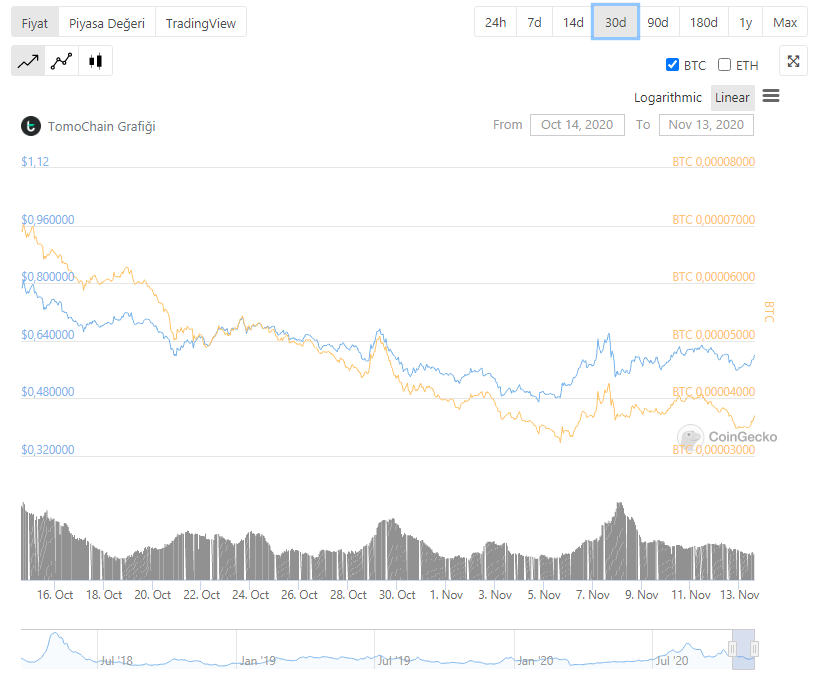The height and width of the screenshot is (696, 820).
Task: Uncheck the BTC comparison checkbox
Action: pyautogui.click(x=672, y=65)
